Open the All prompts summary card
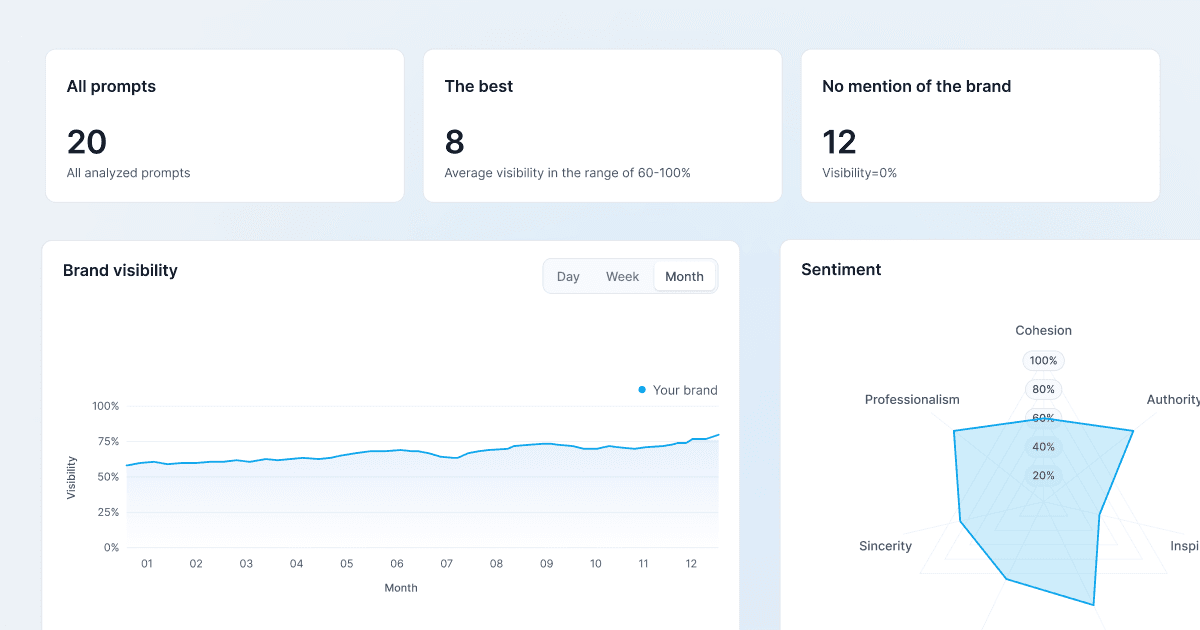This screenshot has width=1200, height=630. click(x=225, y=126)
